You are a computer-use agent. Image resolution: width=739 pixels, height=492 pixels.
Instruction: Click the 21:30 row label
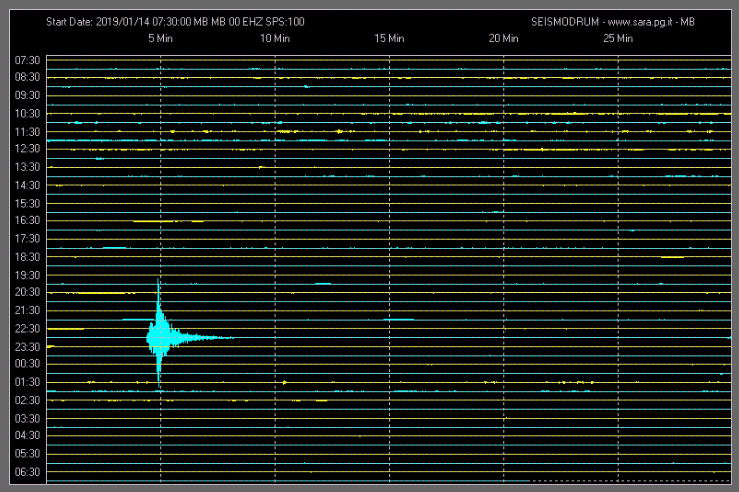tap(27, 310)
